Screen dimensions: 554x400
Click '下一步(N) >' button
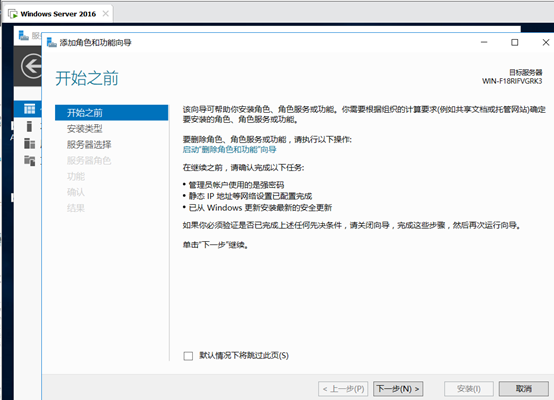coord(398,389)
